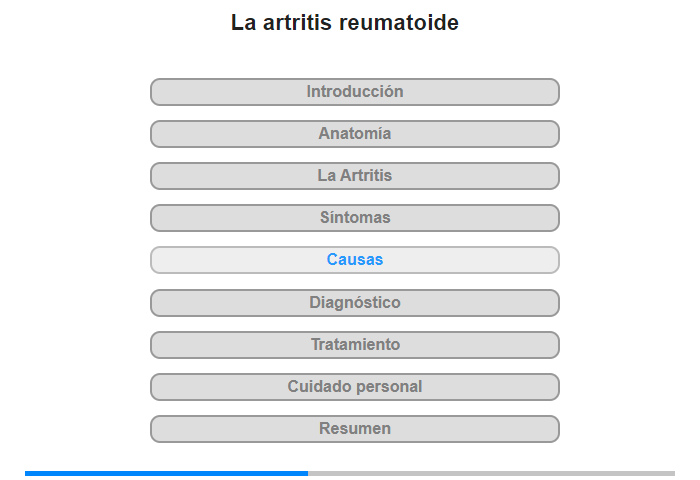
Task: Select the La Artritis button
Action: pyautogui.click(x=354, y=176)
